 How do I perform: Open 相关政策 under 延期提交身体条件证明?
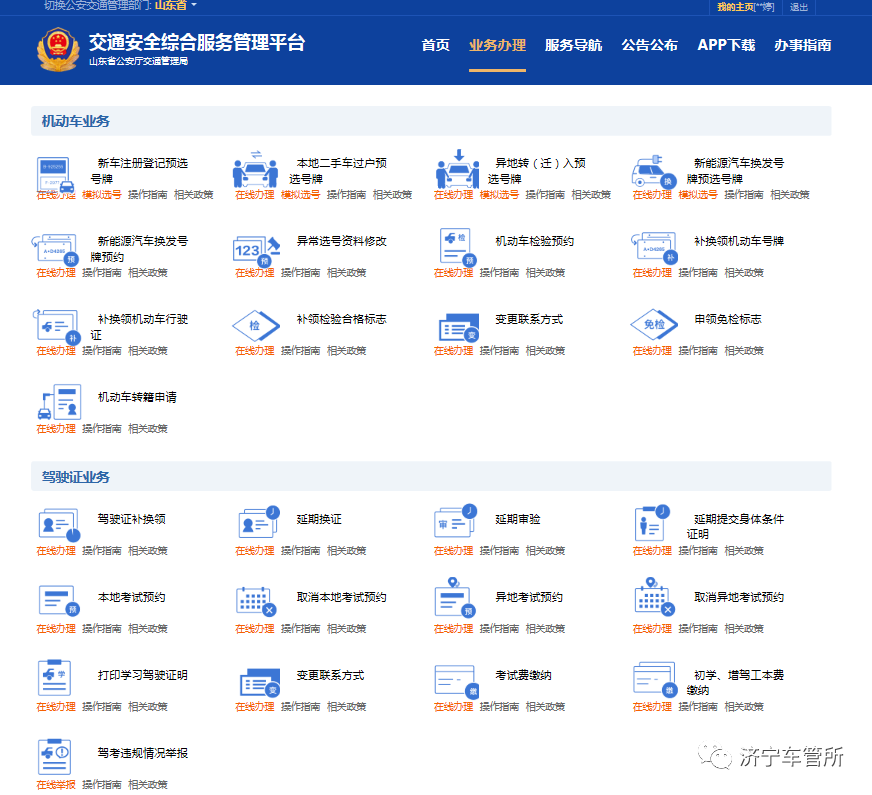tap(744, 550)
